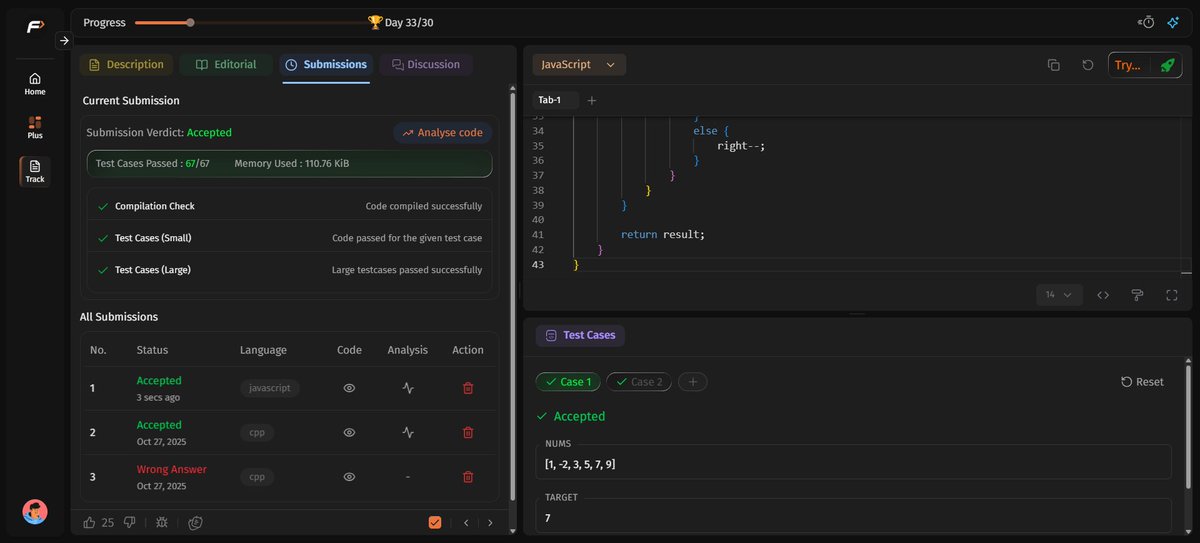Report a bug with the bug icon

162,522
